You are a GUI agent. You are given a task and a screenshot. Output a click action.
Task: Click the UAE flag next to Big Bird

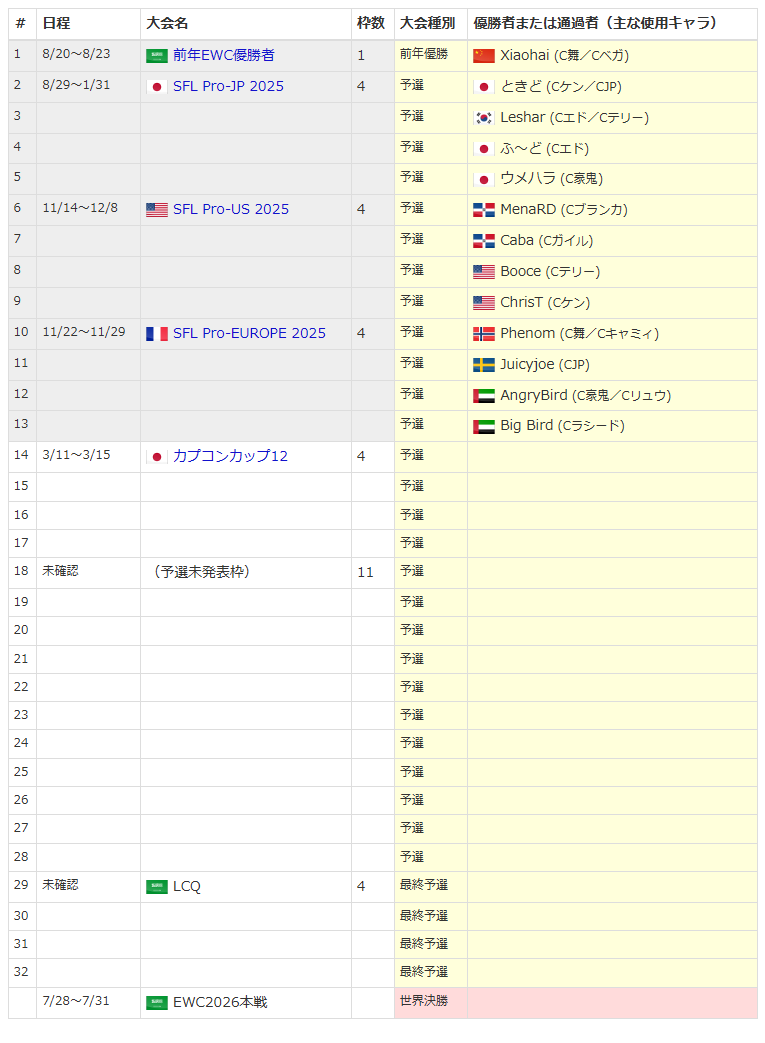(484, 426)
